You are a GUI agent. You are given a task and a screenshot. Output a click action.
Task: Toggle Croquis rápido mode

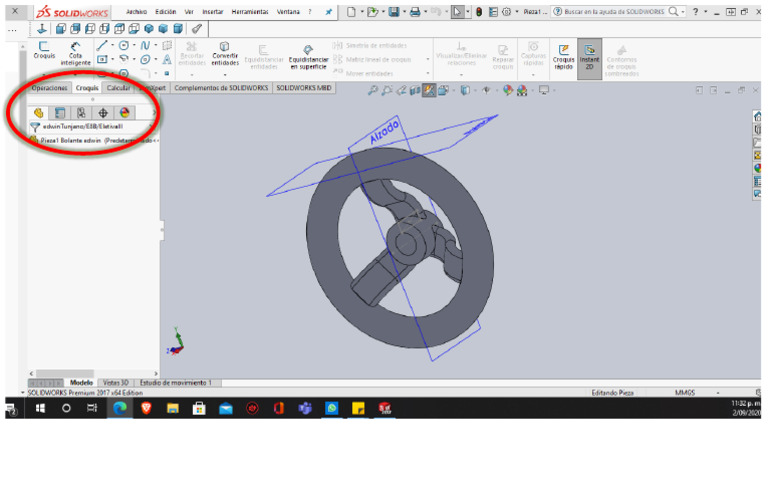pos(563,55)
